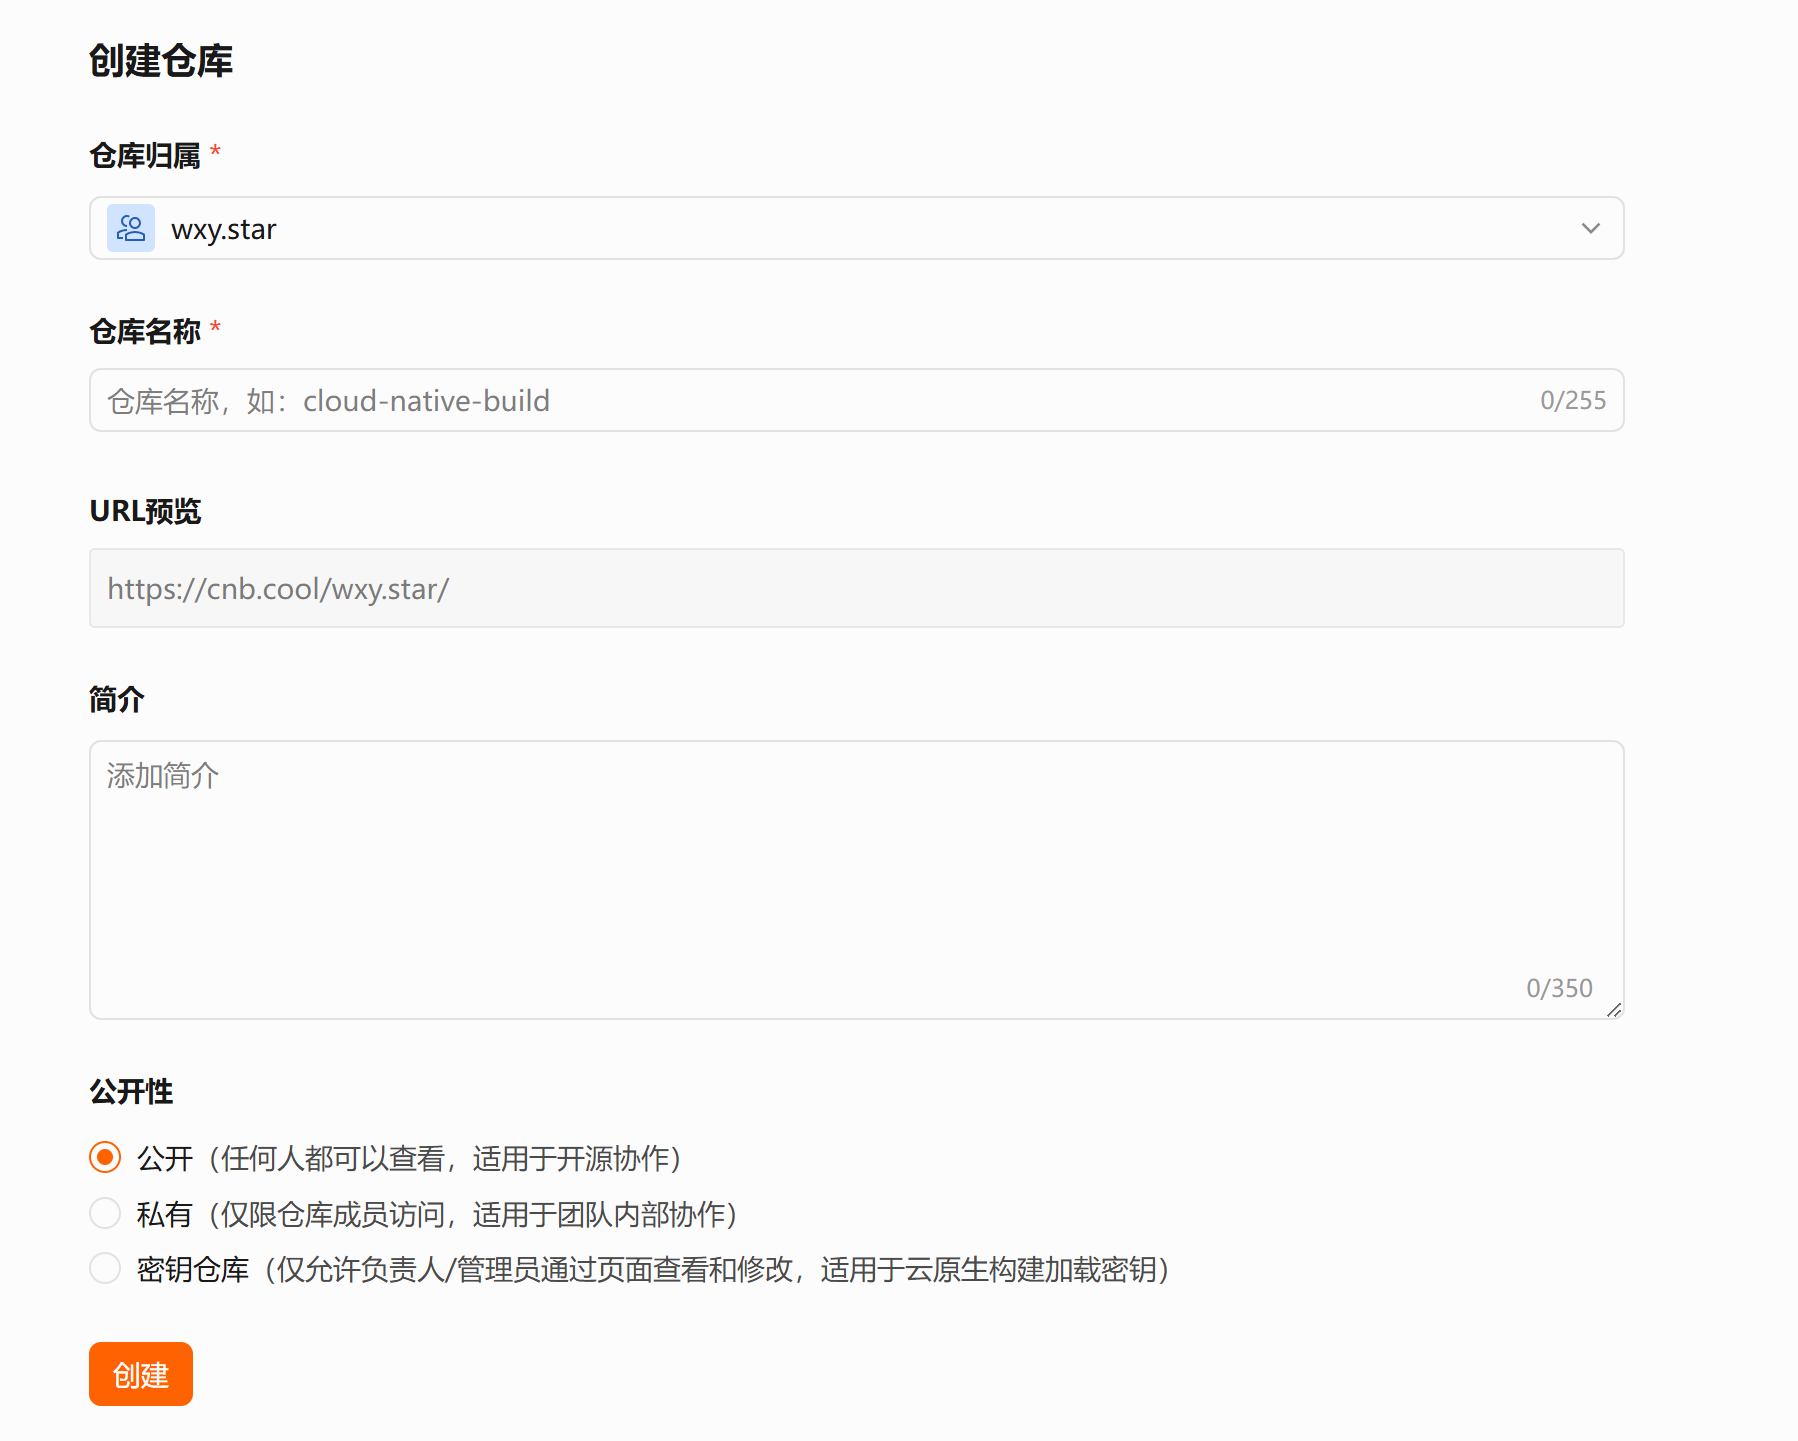This screenshot has width=1798, height=1441.
Task: Expand the 仓库归属 dropdown chevron
Action: coord(1590,229)
